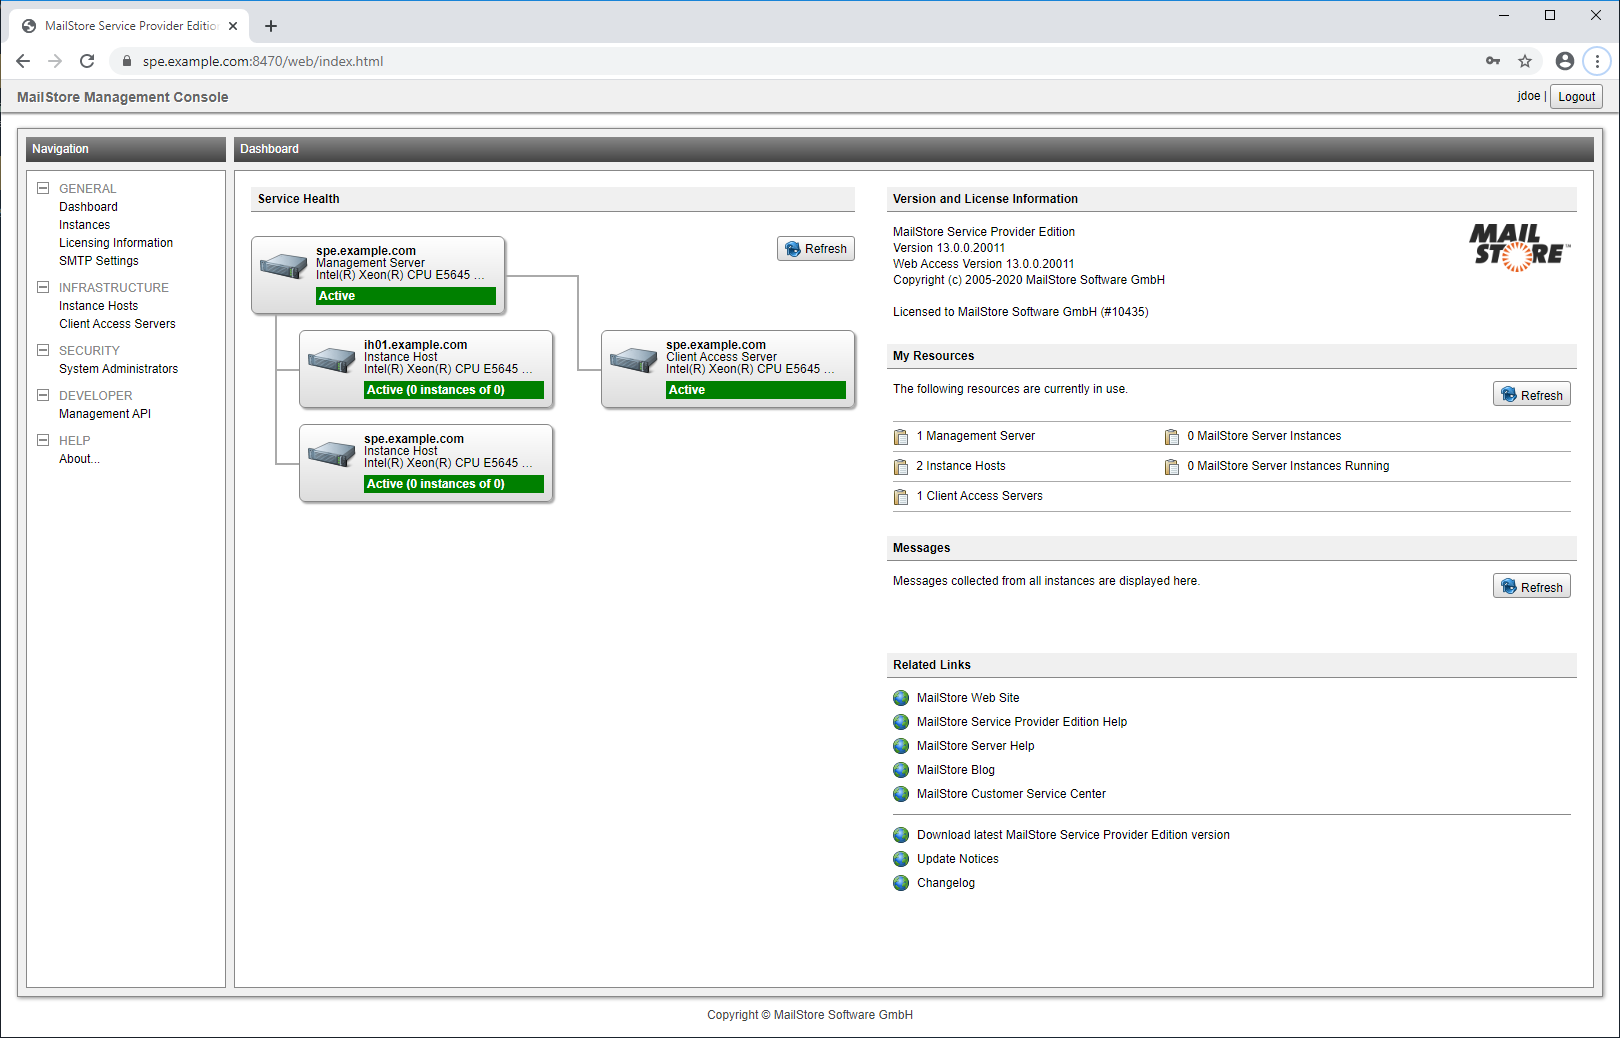Collapse the INFRASTRUCTURE tree section
Viewport: 1620px width, 1038px height.
point(43,287)
